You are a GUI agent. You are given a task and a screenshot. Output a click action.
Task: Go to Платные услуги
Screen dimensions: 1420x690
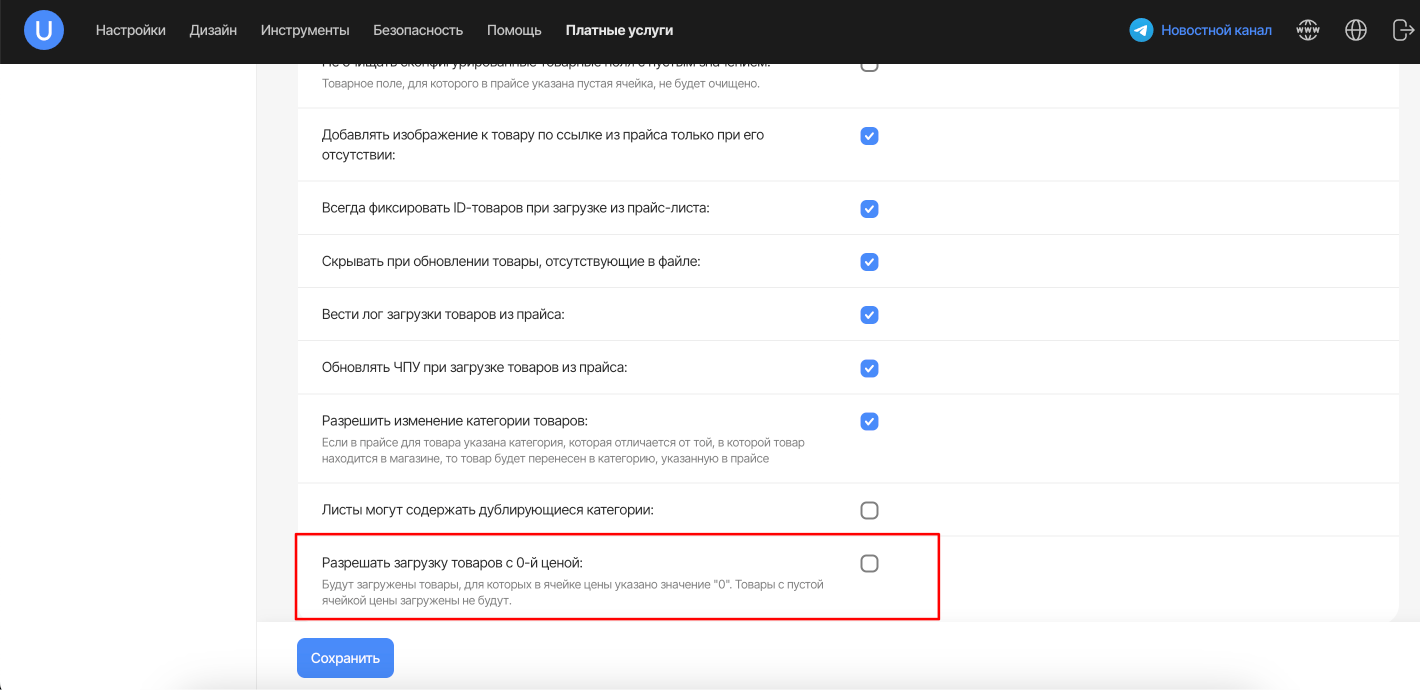click(619, 31)
